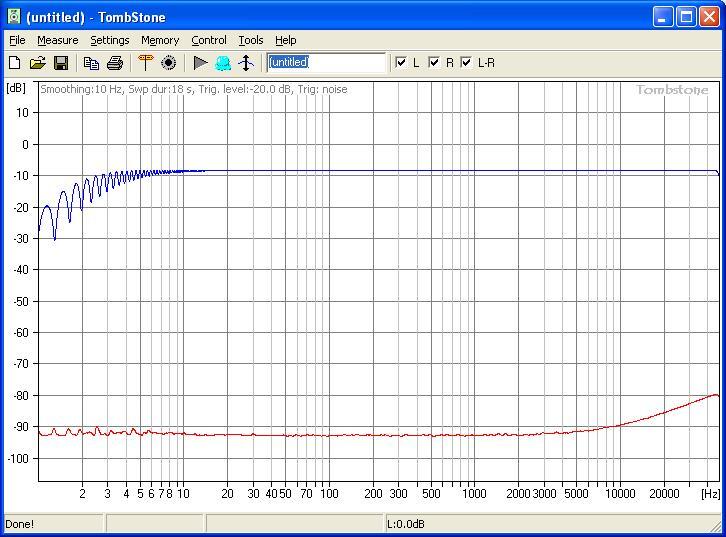Open the Tools menu

tap(250, 40)
